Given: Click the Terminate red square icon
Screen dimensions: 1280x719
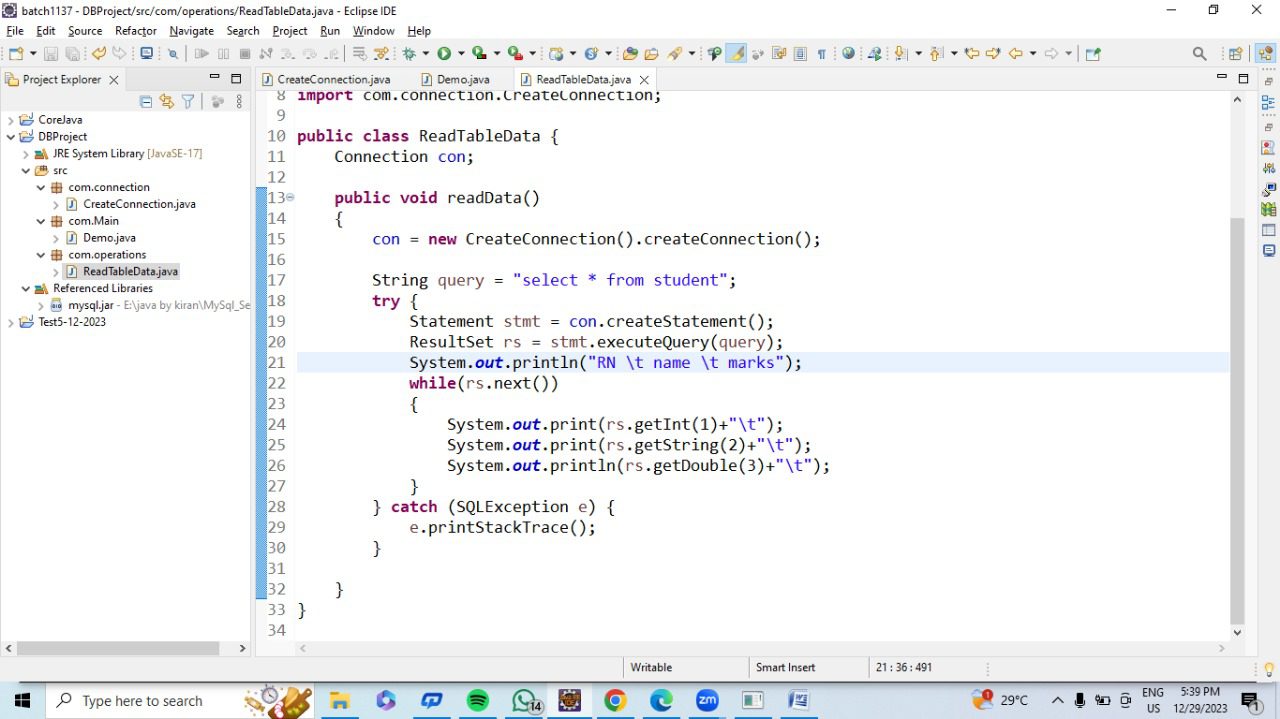Looking at the screenshot, I should pyautogui.click(x=244, y=54).
